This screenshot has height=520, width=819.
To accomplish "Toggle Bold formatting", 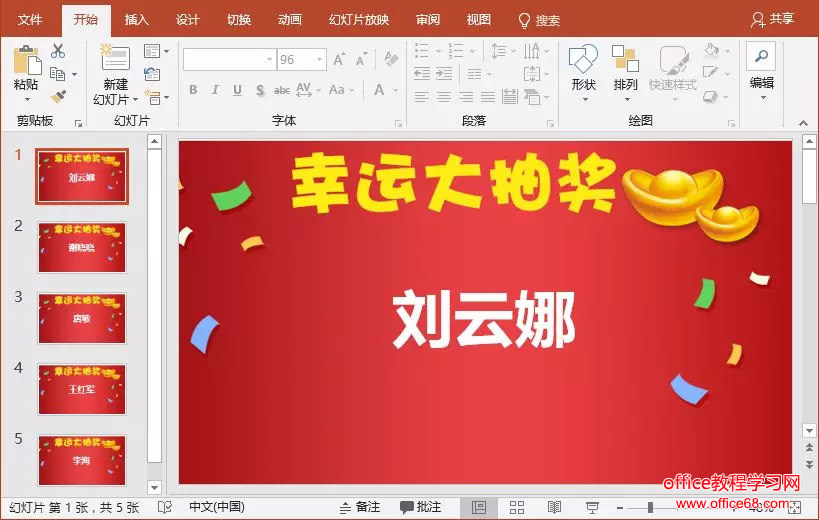I will [193, 90].
